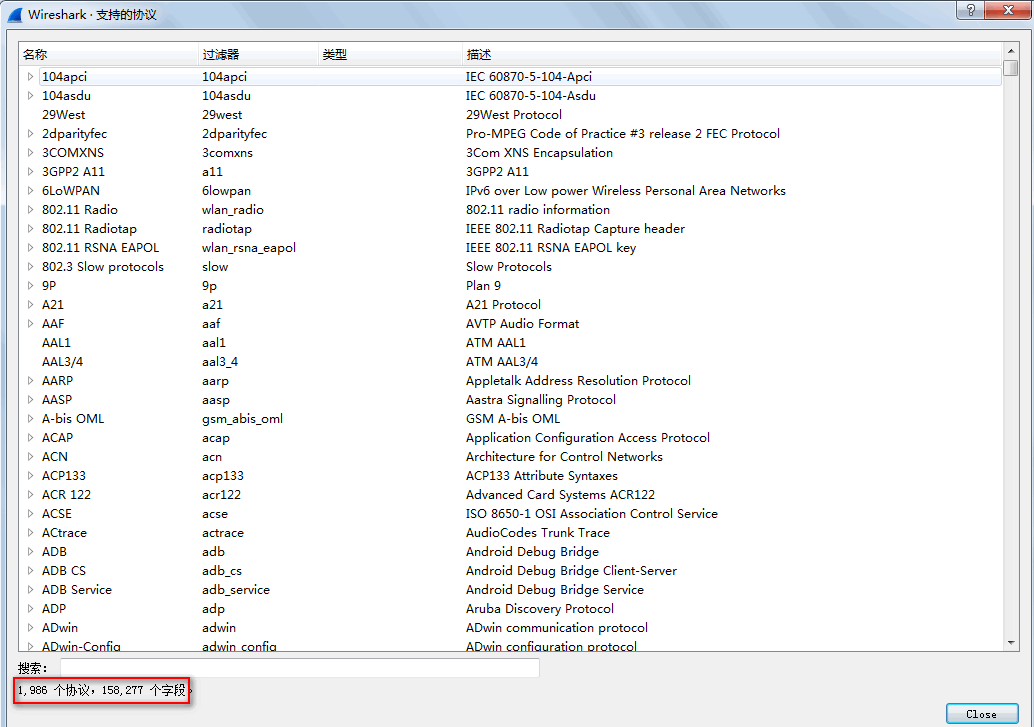Sort by the 描述 column header

[732, 55]
